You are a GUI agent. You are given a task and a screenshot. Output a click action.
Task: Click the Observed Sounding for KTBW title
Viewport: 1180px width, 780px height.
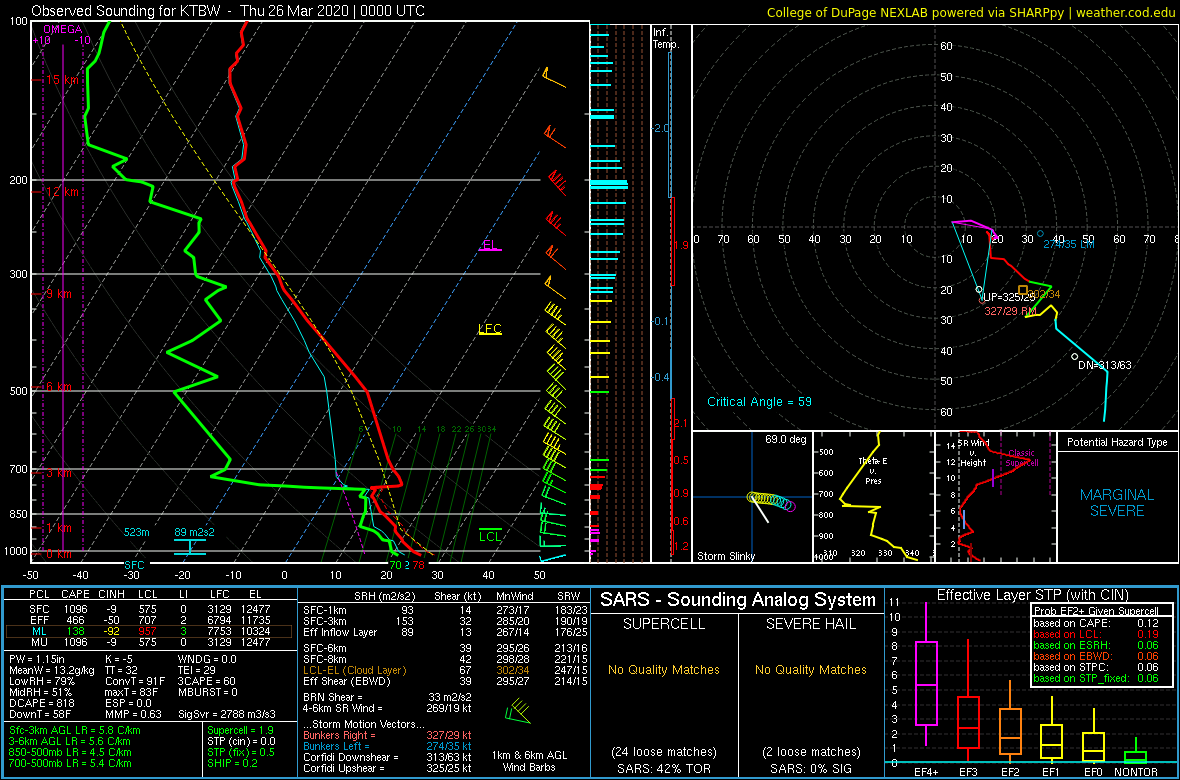pos(228,11)
